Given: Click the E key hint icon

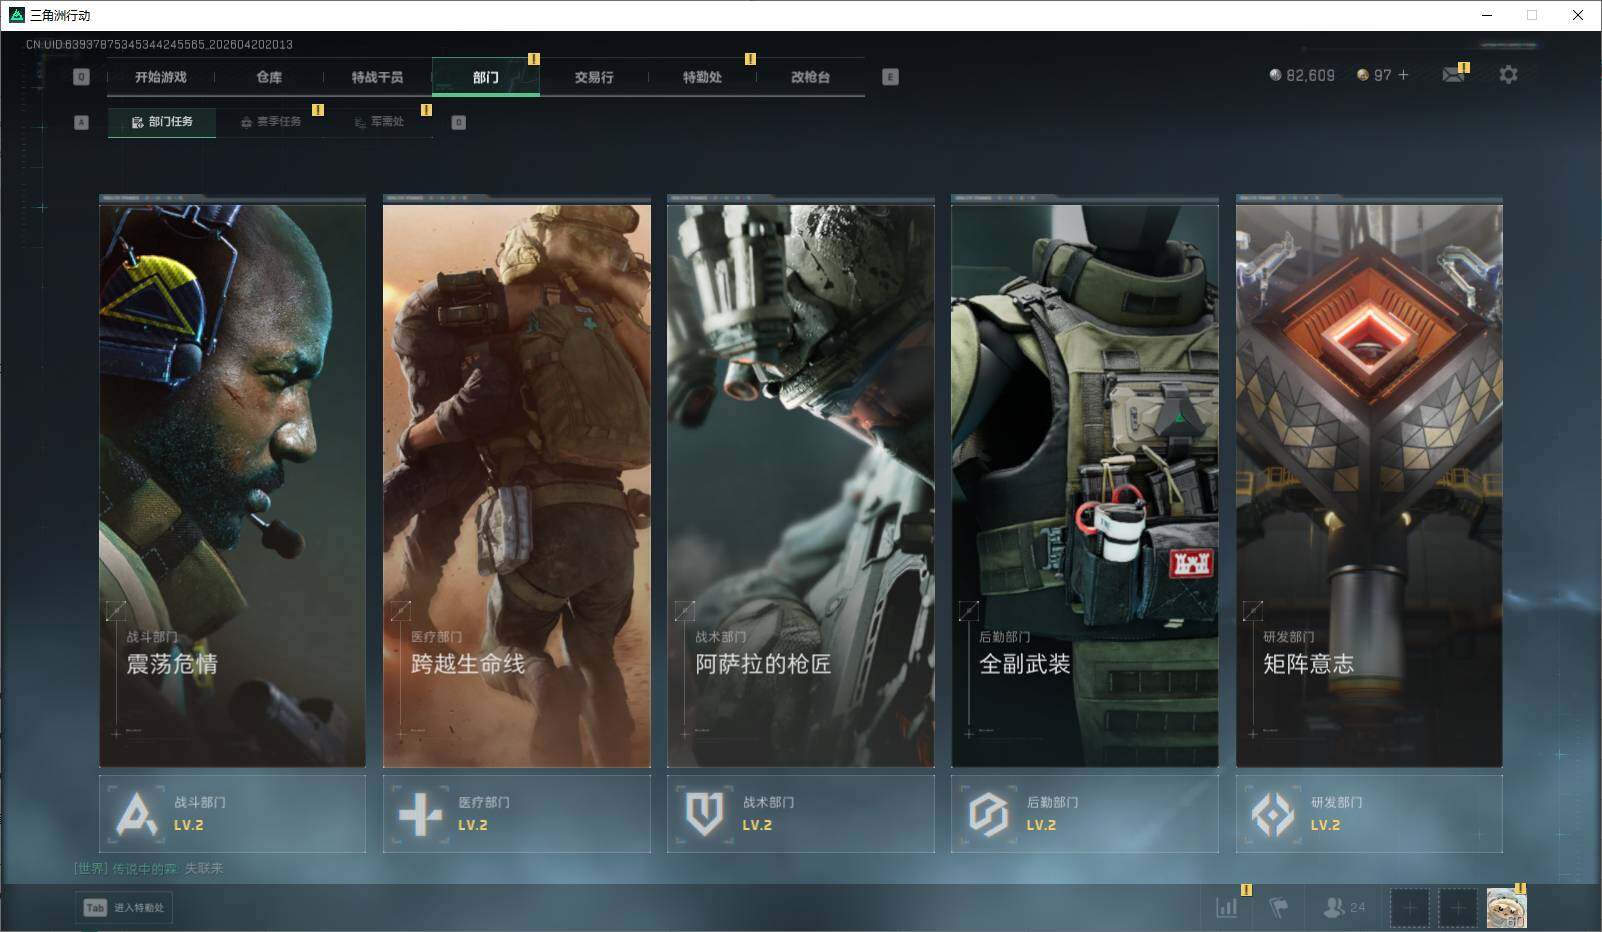Looking at the screenshot, I should click(890, 77).
